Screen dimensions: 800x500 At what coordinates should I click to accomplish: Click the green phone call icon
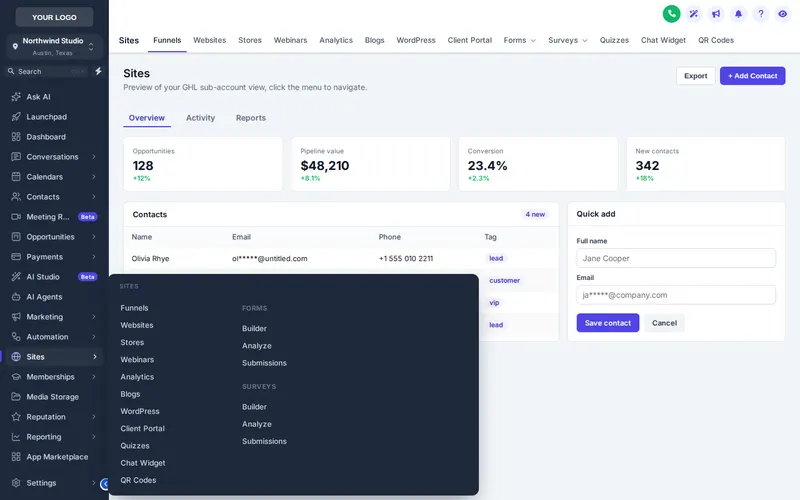click(x=671, y=14)
